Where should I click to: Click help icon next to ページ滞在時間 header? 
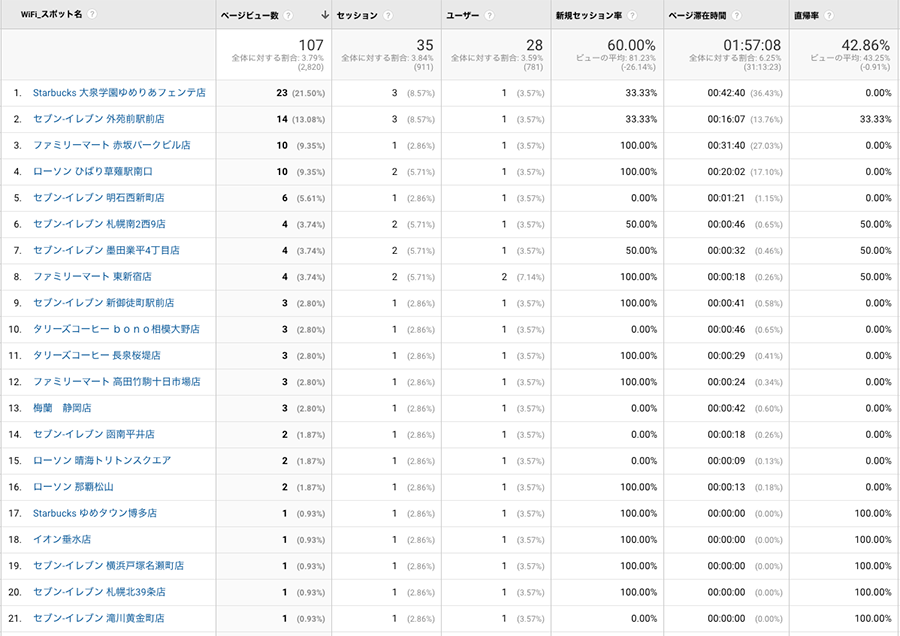tap(736, 15)
